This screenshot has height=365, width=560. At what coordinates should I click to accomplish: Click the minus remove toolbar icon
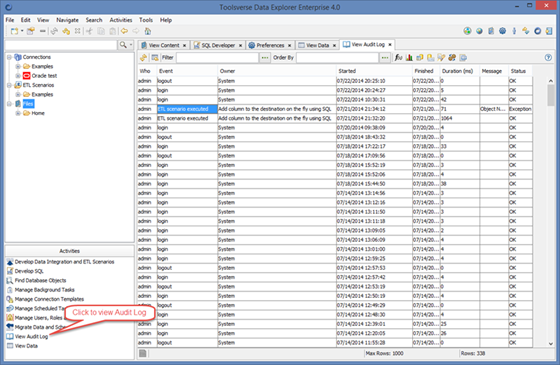pyautogui.click(x=42, y=31)
